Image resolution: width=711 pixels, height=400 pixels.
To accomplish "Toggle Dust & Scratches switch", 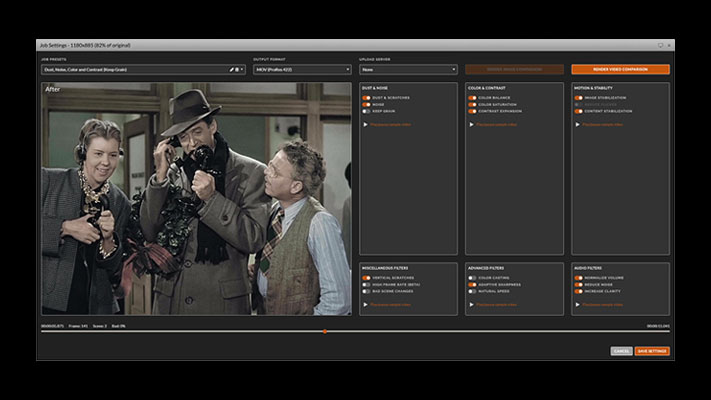I will (366, 98).
